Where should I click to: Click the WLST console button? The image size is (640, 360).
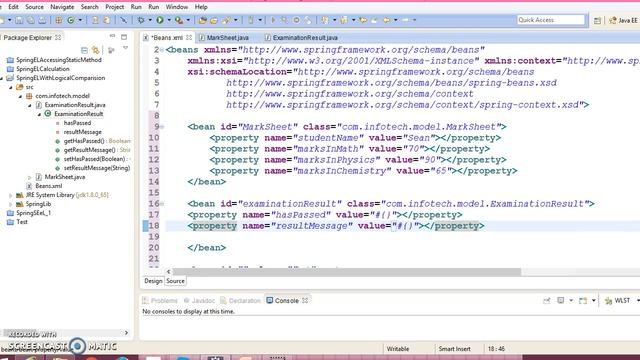click(x=618, y=301)
